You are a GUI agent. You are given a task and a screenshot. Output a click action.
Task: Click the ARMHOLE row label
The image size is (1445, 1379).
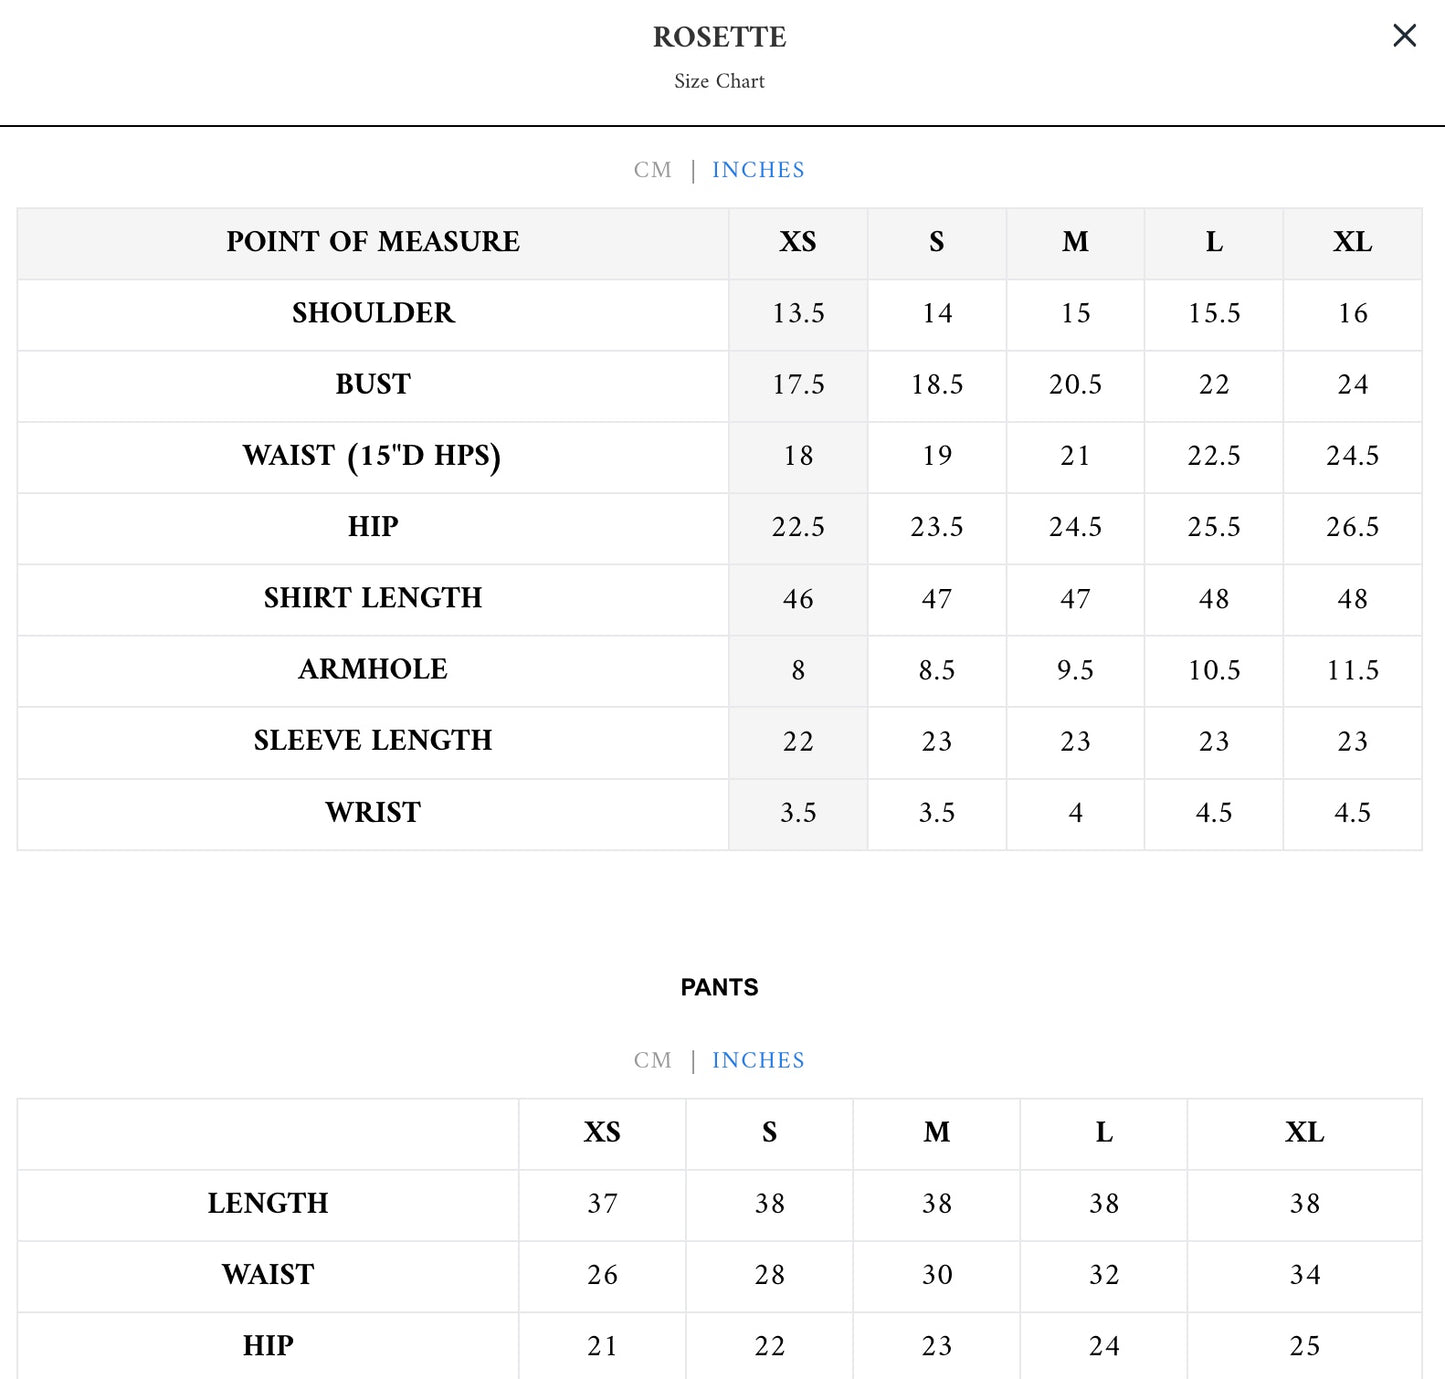coord(373,669)
